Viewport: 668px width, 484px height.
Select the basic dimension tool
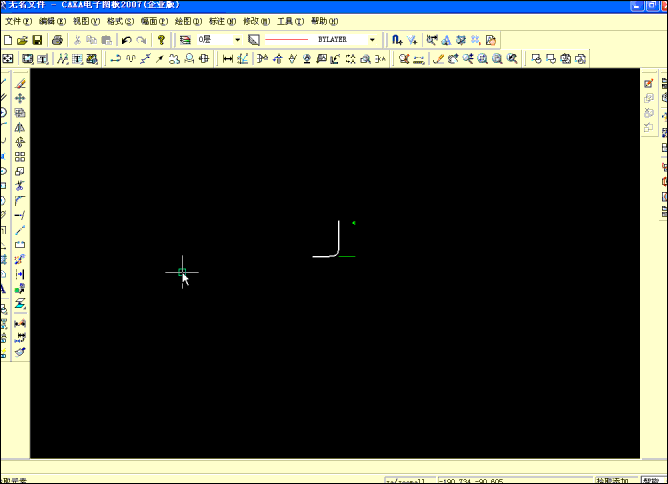[x=228, y=59]
